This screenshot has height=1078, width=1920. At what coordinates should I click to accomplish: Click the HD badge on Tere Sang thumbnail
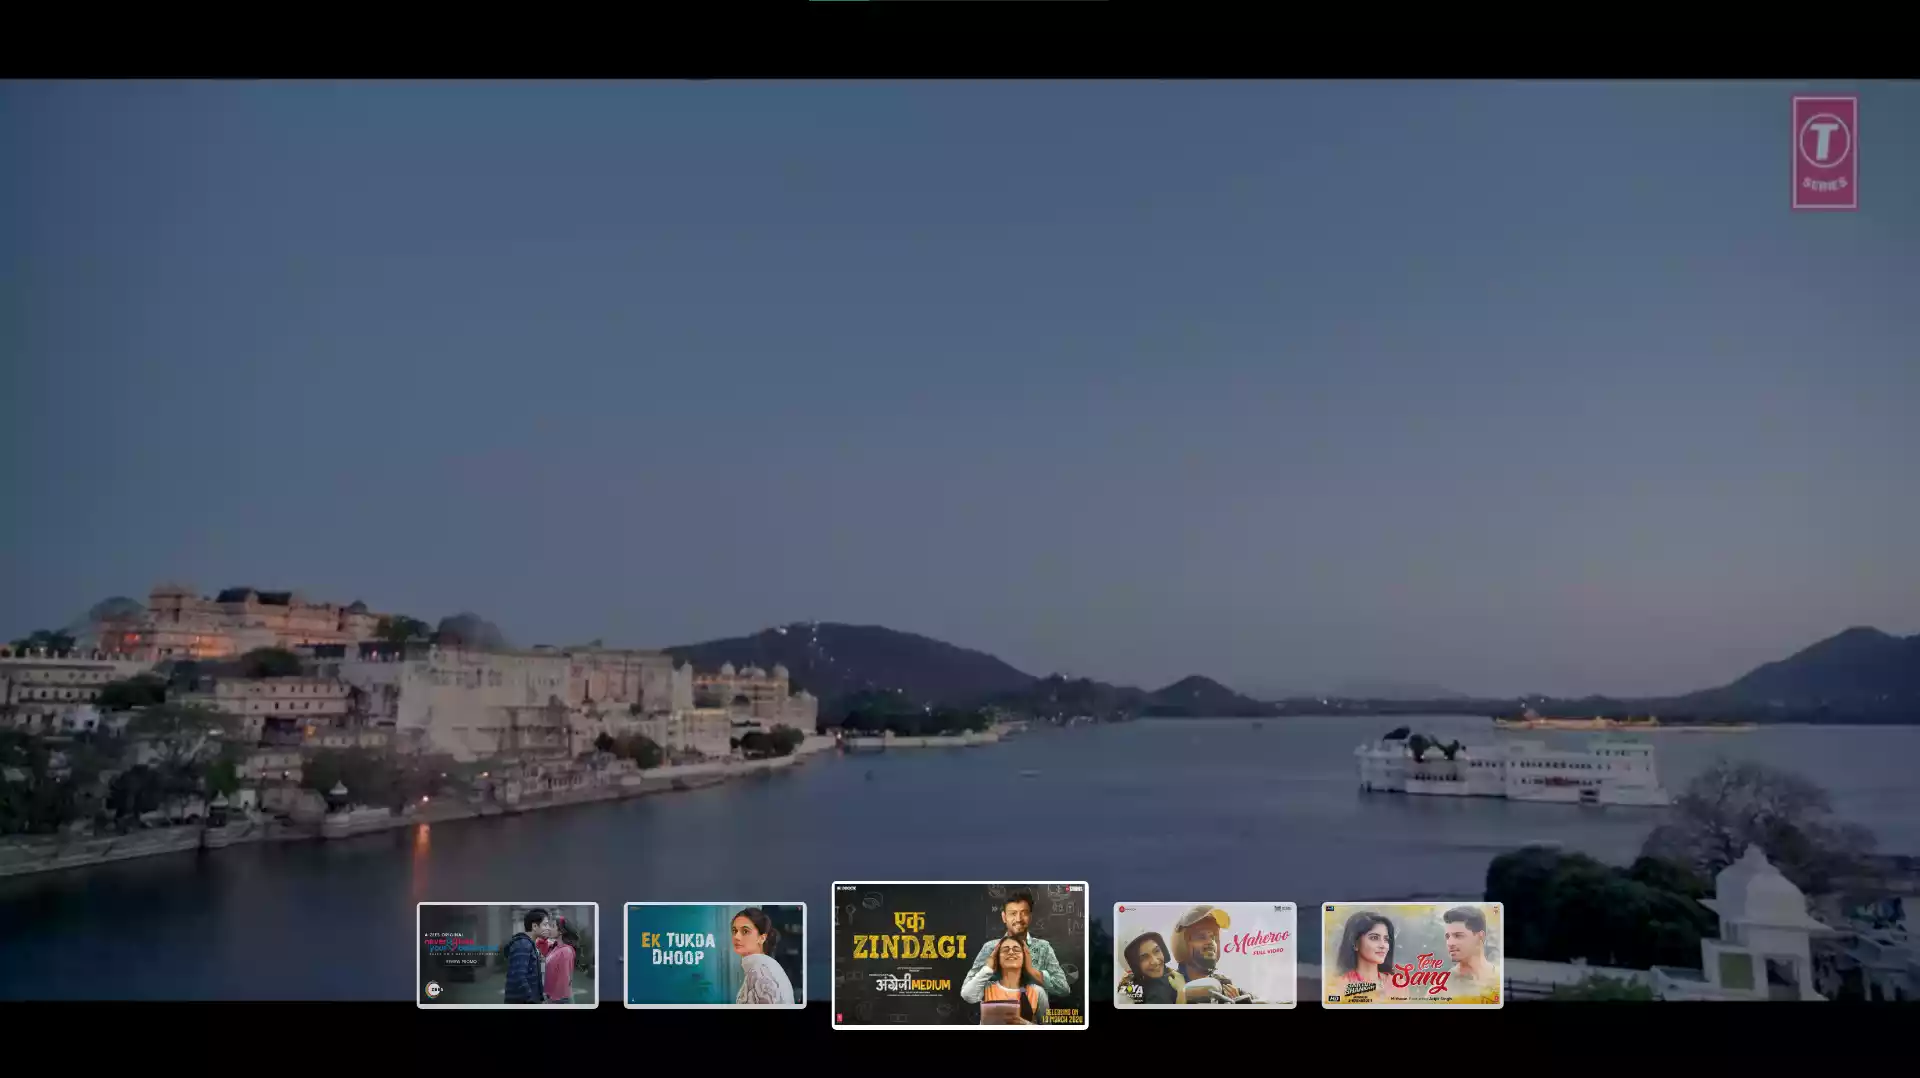(1335, 997)
